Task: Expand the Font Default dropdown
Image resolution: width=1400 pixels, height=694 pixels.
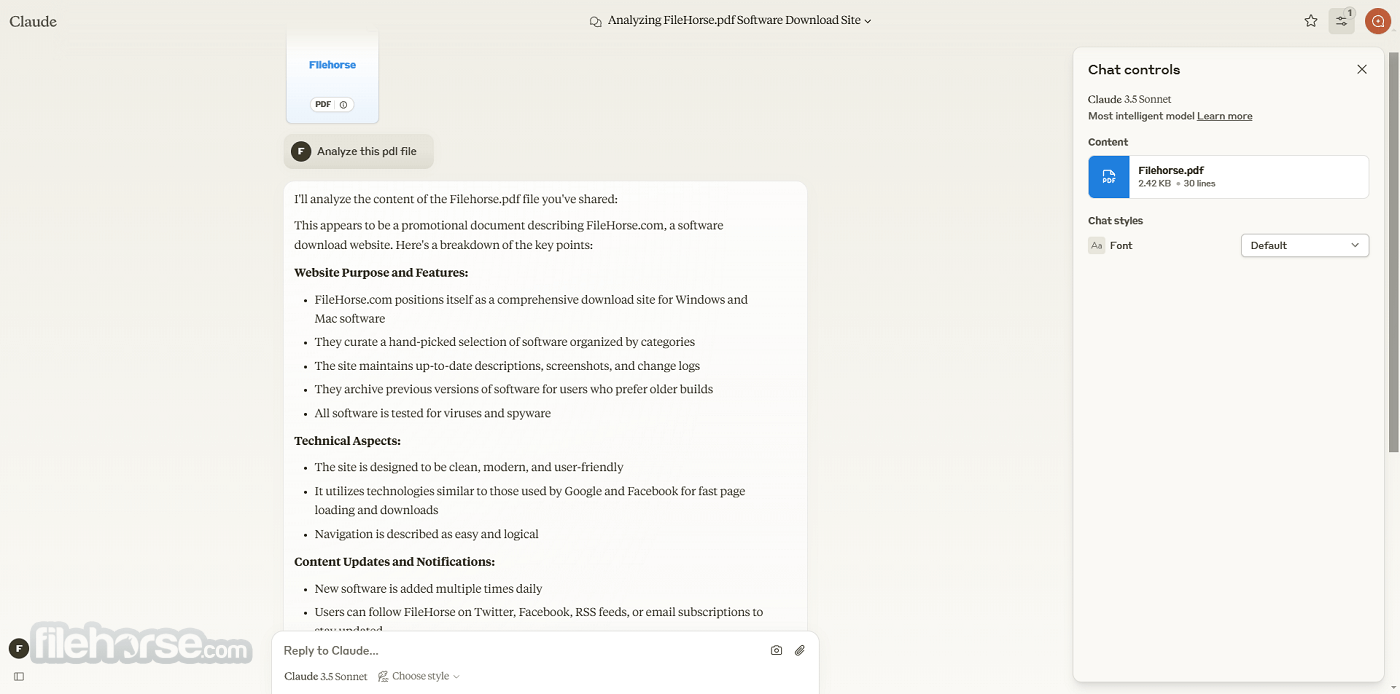Action: (1305, 245)
